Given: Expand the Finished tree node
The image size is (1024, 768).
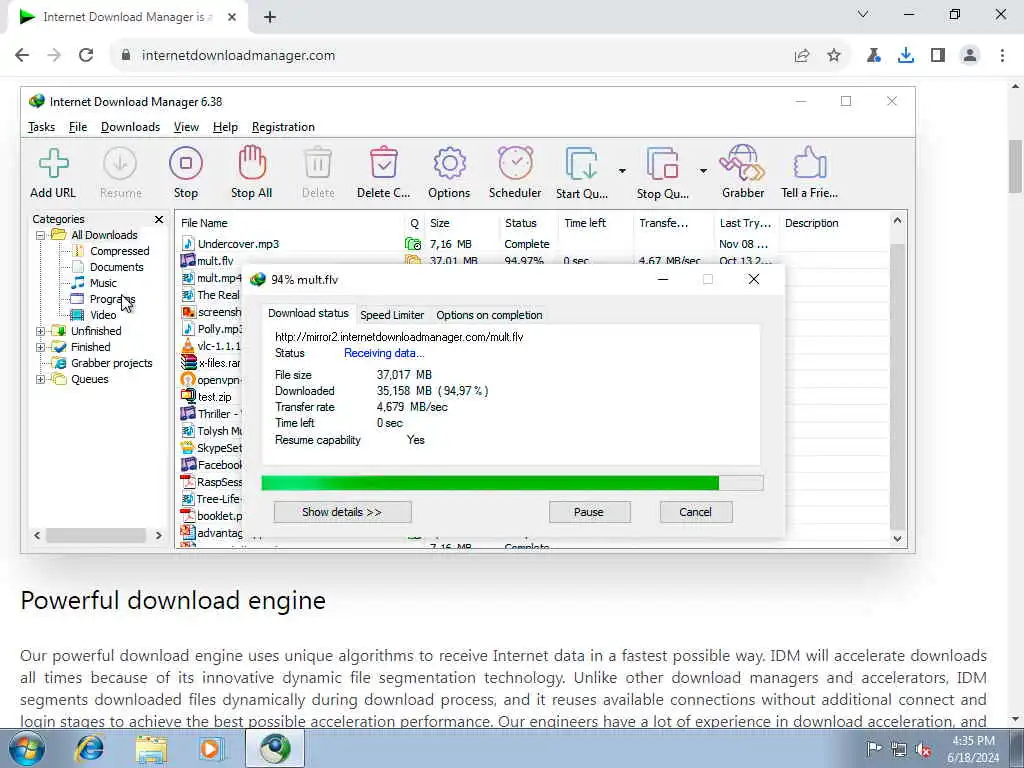Looking at the screenshot, I should (40, 347).
